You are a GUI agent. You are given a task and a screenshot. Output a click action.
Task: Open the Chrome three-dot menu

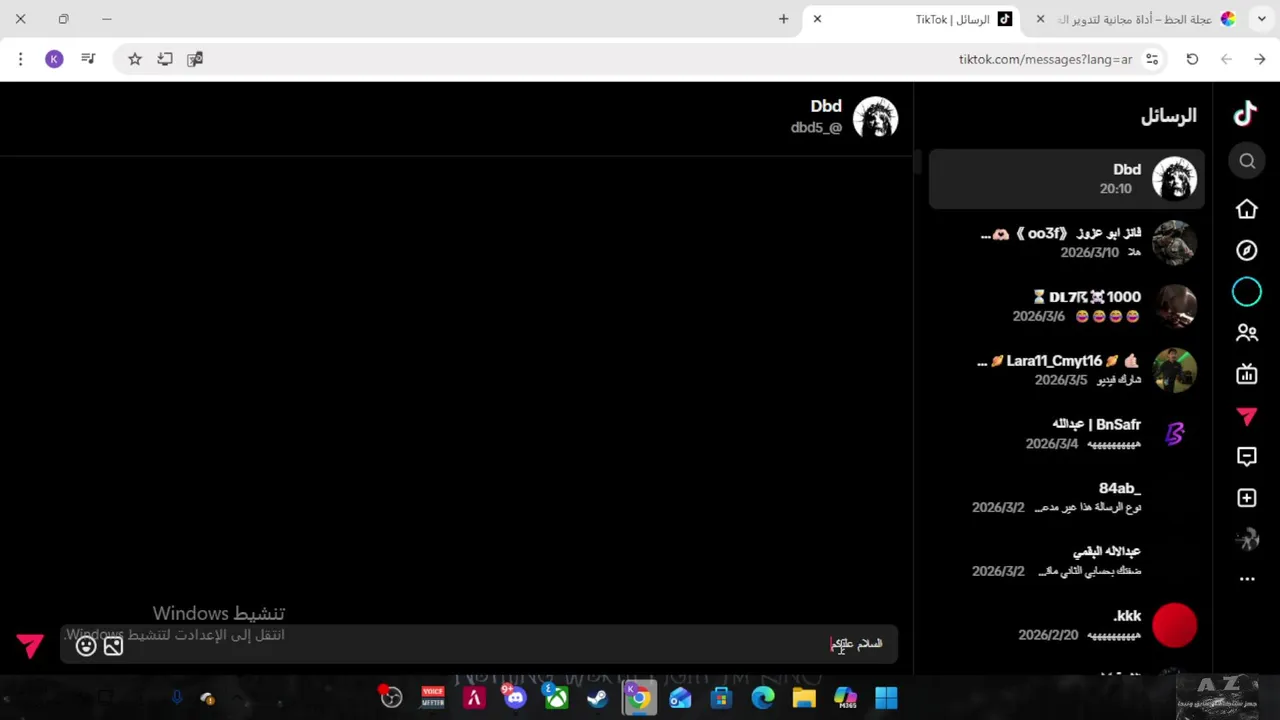click(x=20, y=59)
